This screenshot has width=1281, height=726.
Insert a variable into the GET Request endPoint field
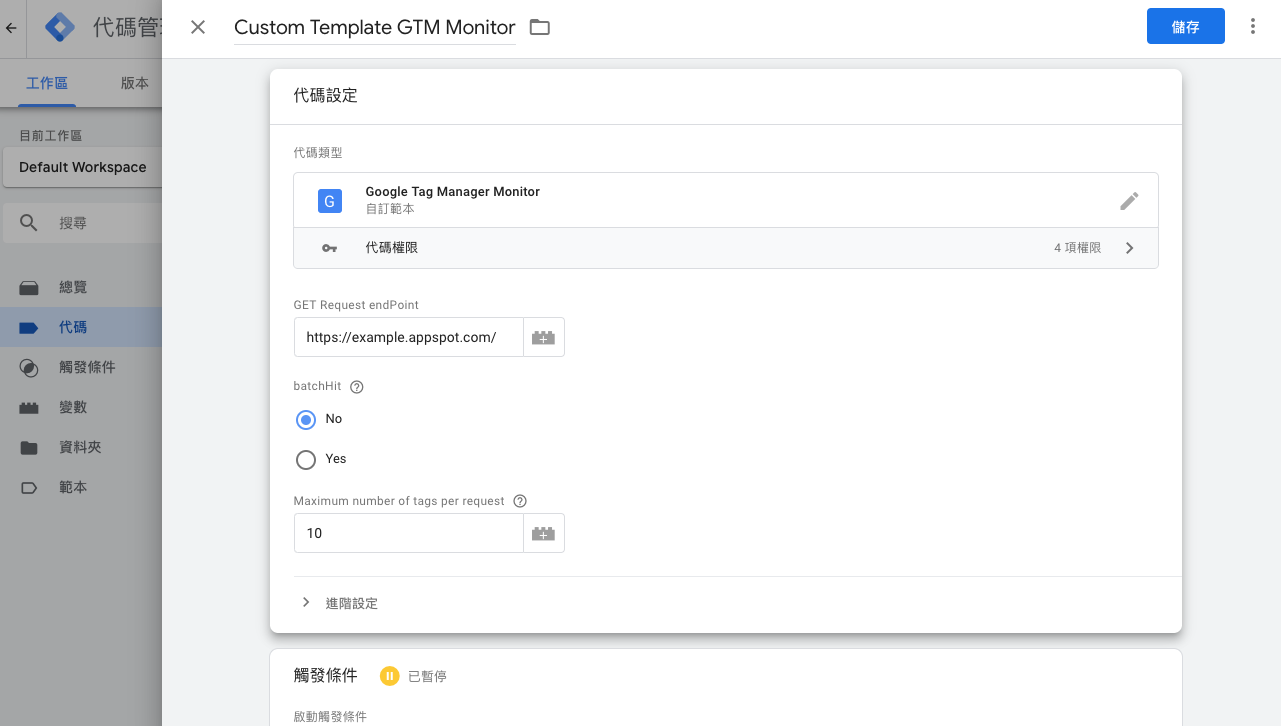pyautogui.click(x=544, y=337)
